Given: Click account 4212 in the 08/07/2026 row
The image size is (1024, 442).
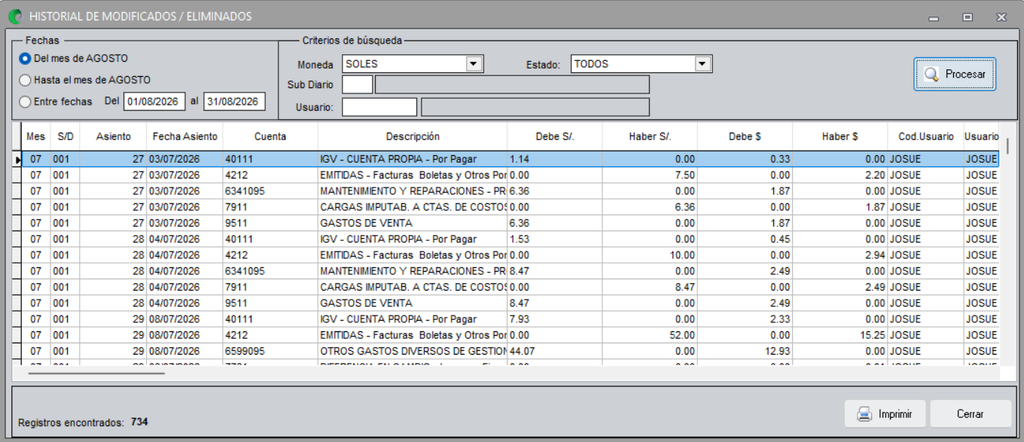Looking at the screenshot, I should point(270,336).
